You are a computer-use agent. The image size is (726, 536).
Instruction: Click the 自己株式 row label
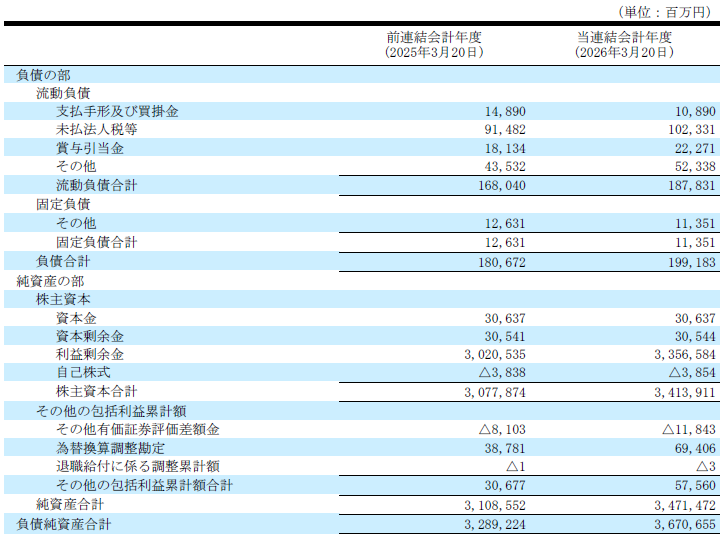[83, 372]
